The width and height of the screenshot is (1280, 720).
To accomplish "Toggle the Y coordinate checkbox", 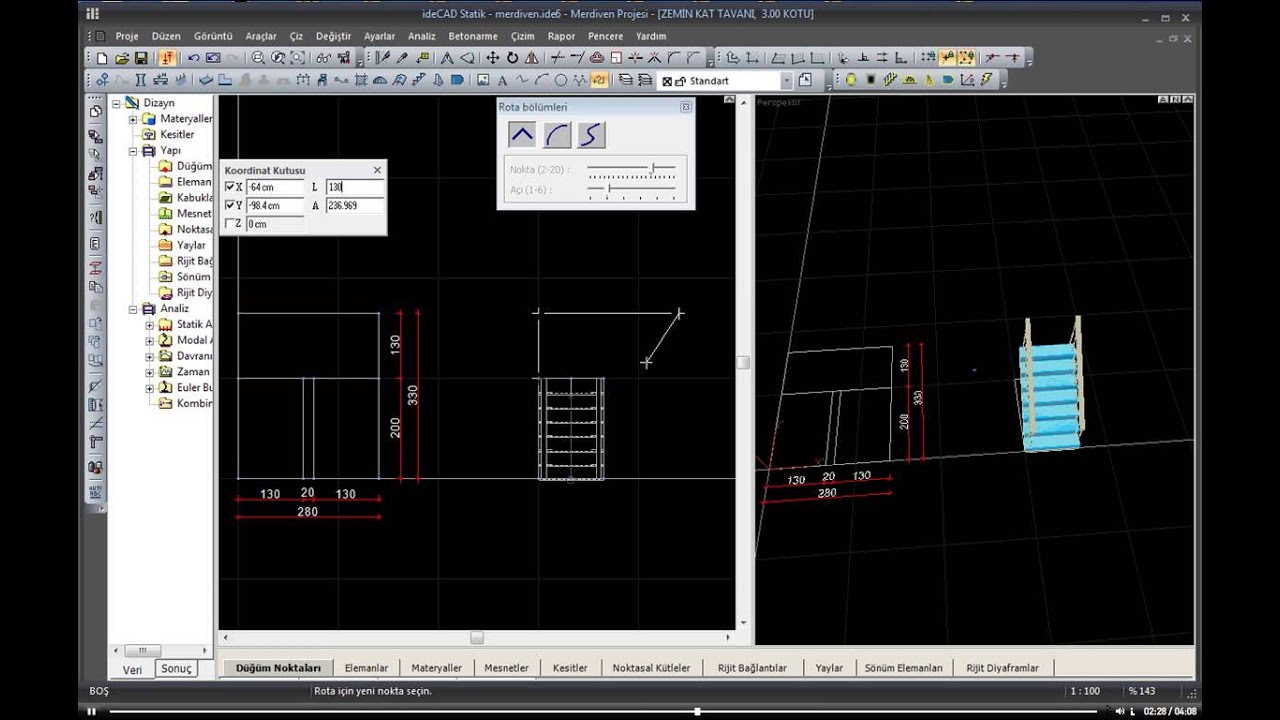I will 230,205.
